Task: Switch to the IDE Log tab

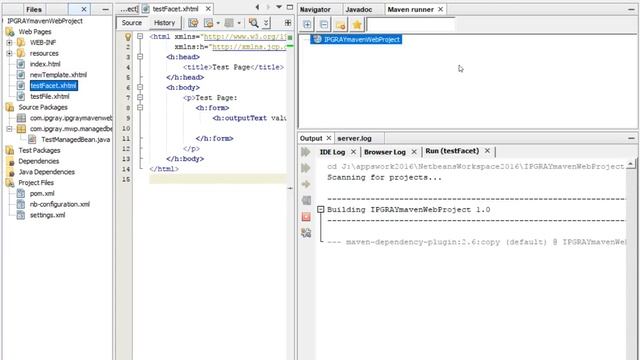Action: pyautogui.click(x=332, y=152)
